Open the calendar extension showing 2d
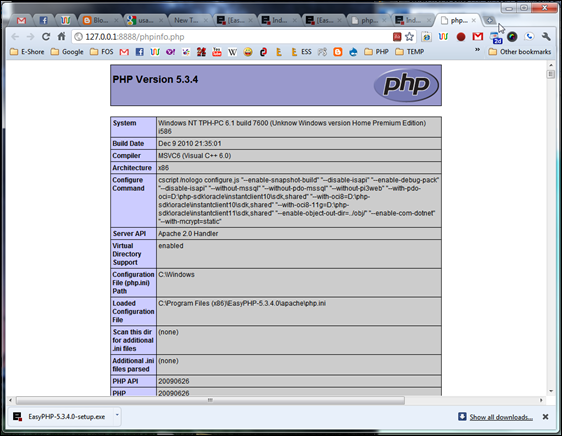 (496, 38)
